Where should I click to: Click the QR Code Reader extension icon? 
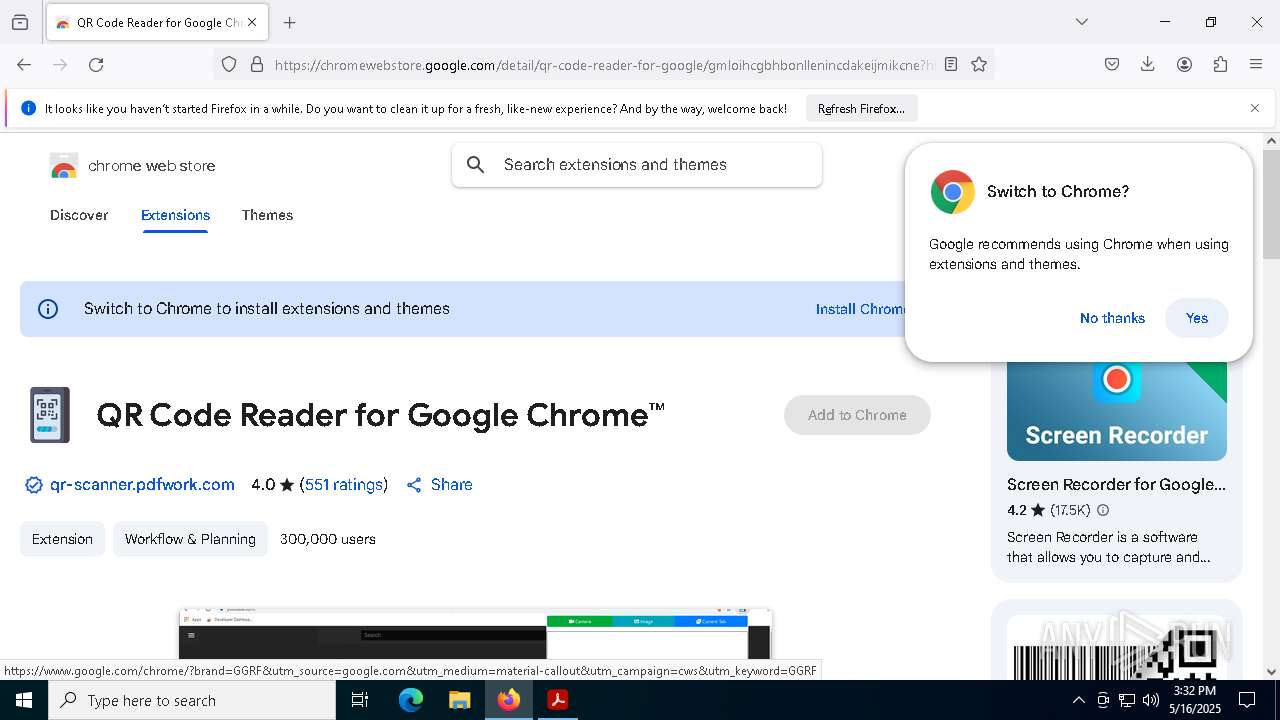pos(50,415)
